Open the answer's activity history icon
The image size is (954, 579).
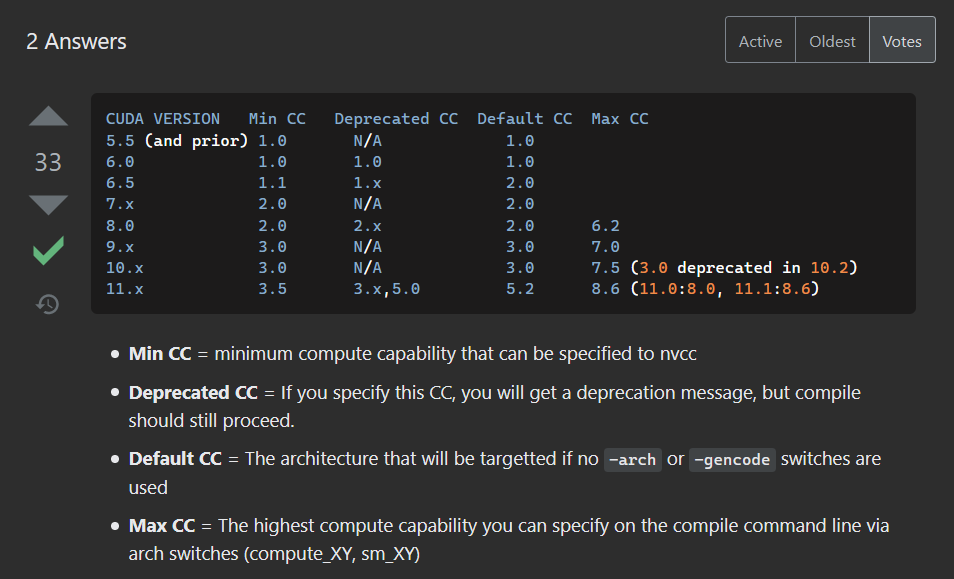click(x=48, y=303)
